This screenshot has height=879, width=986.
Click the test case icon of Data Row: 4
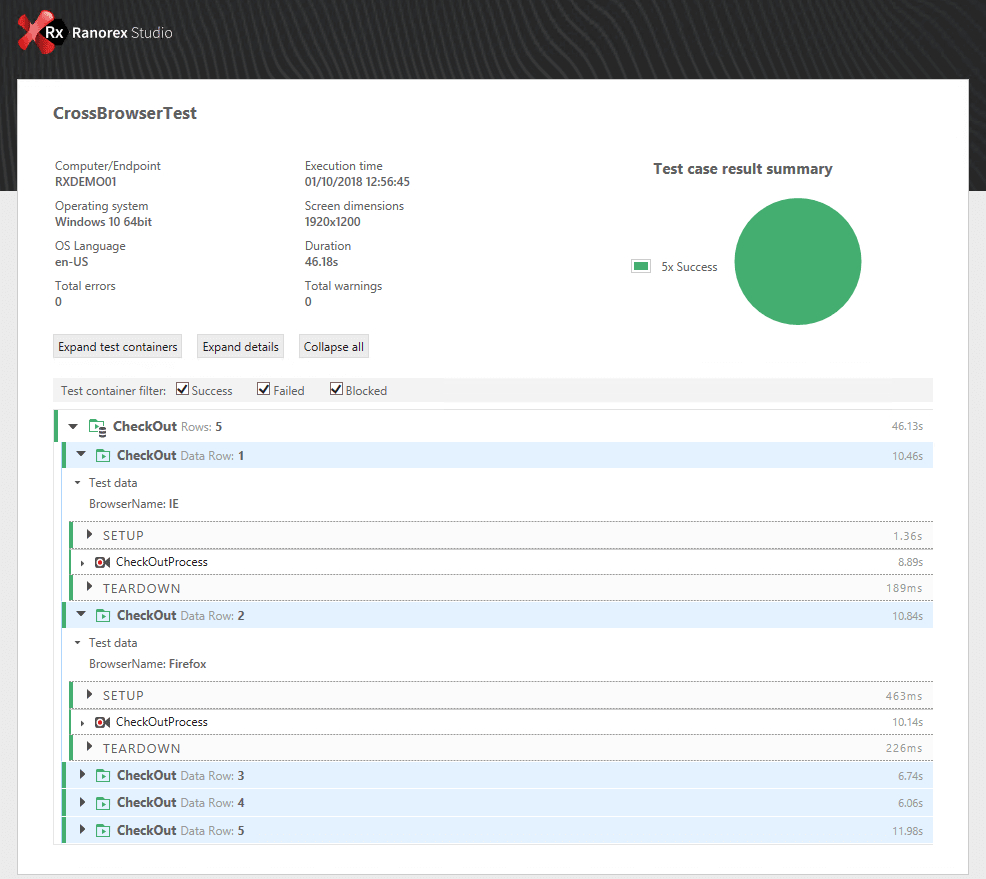coord(102,803)
